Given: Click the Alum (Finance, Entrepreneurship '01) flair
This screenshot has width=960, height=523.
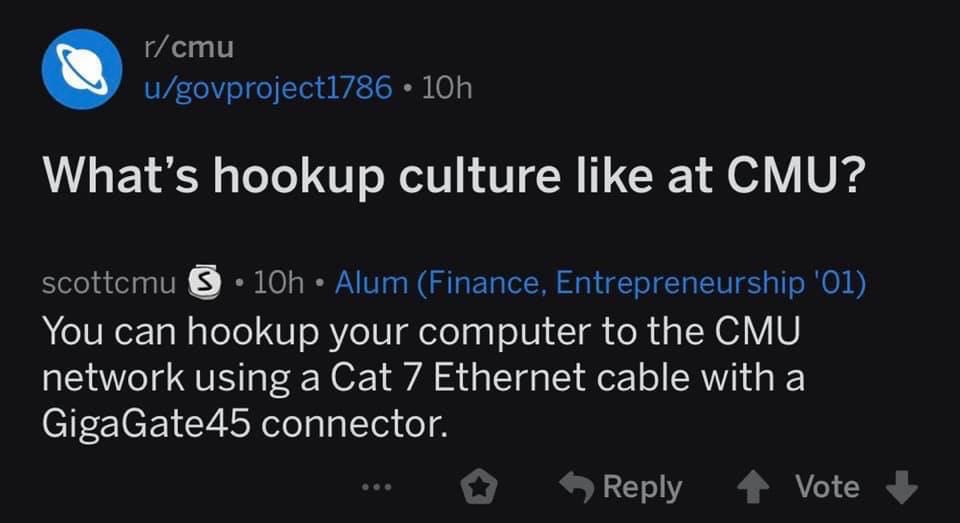Looking at the screenshot, I should tap(600, 282).
